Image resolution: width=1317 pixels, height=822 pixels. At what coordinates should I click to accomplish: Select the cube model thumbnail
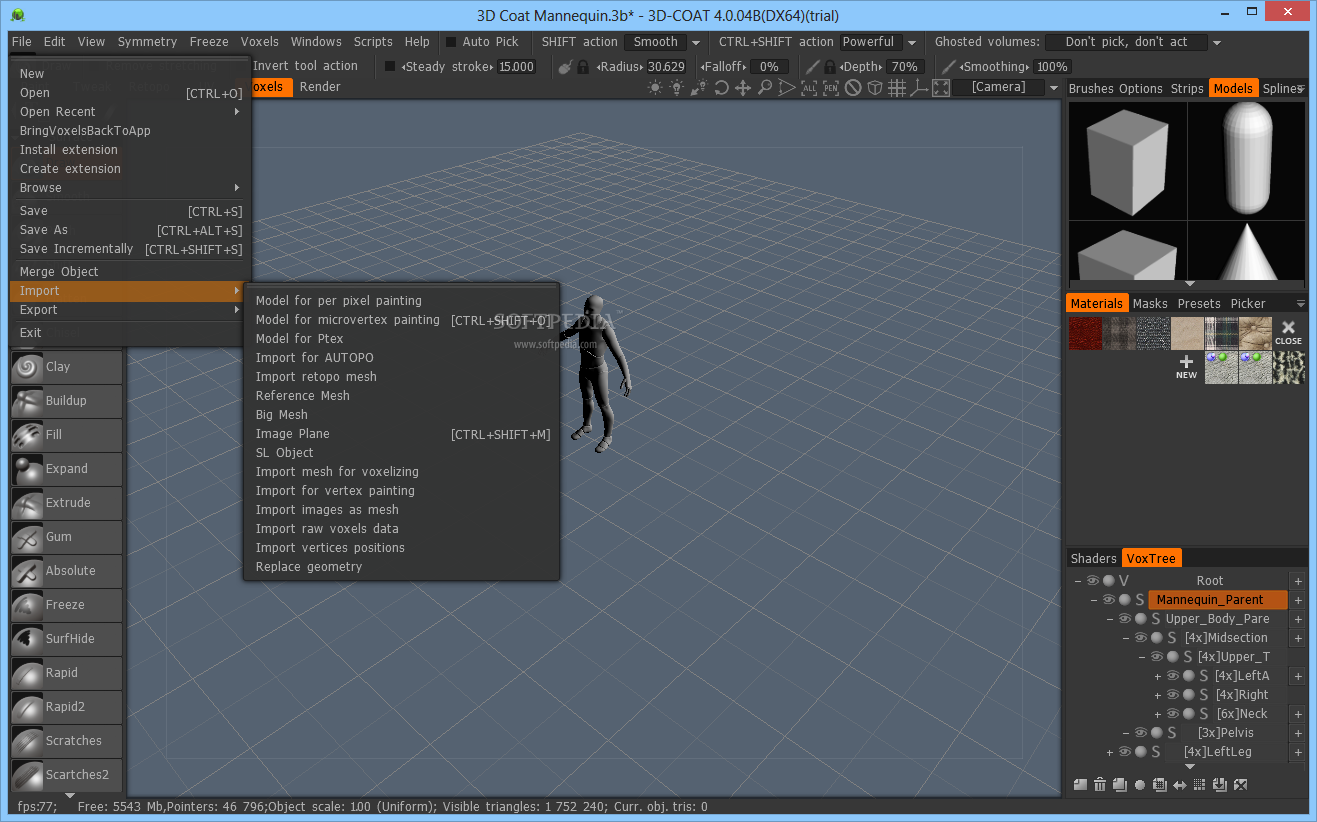coord(1127,159)
